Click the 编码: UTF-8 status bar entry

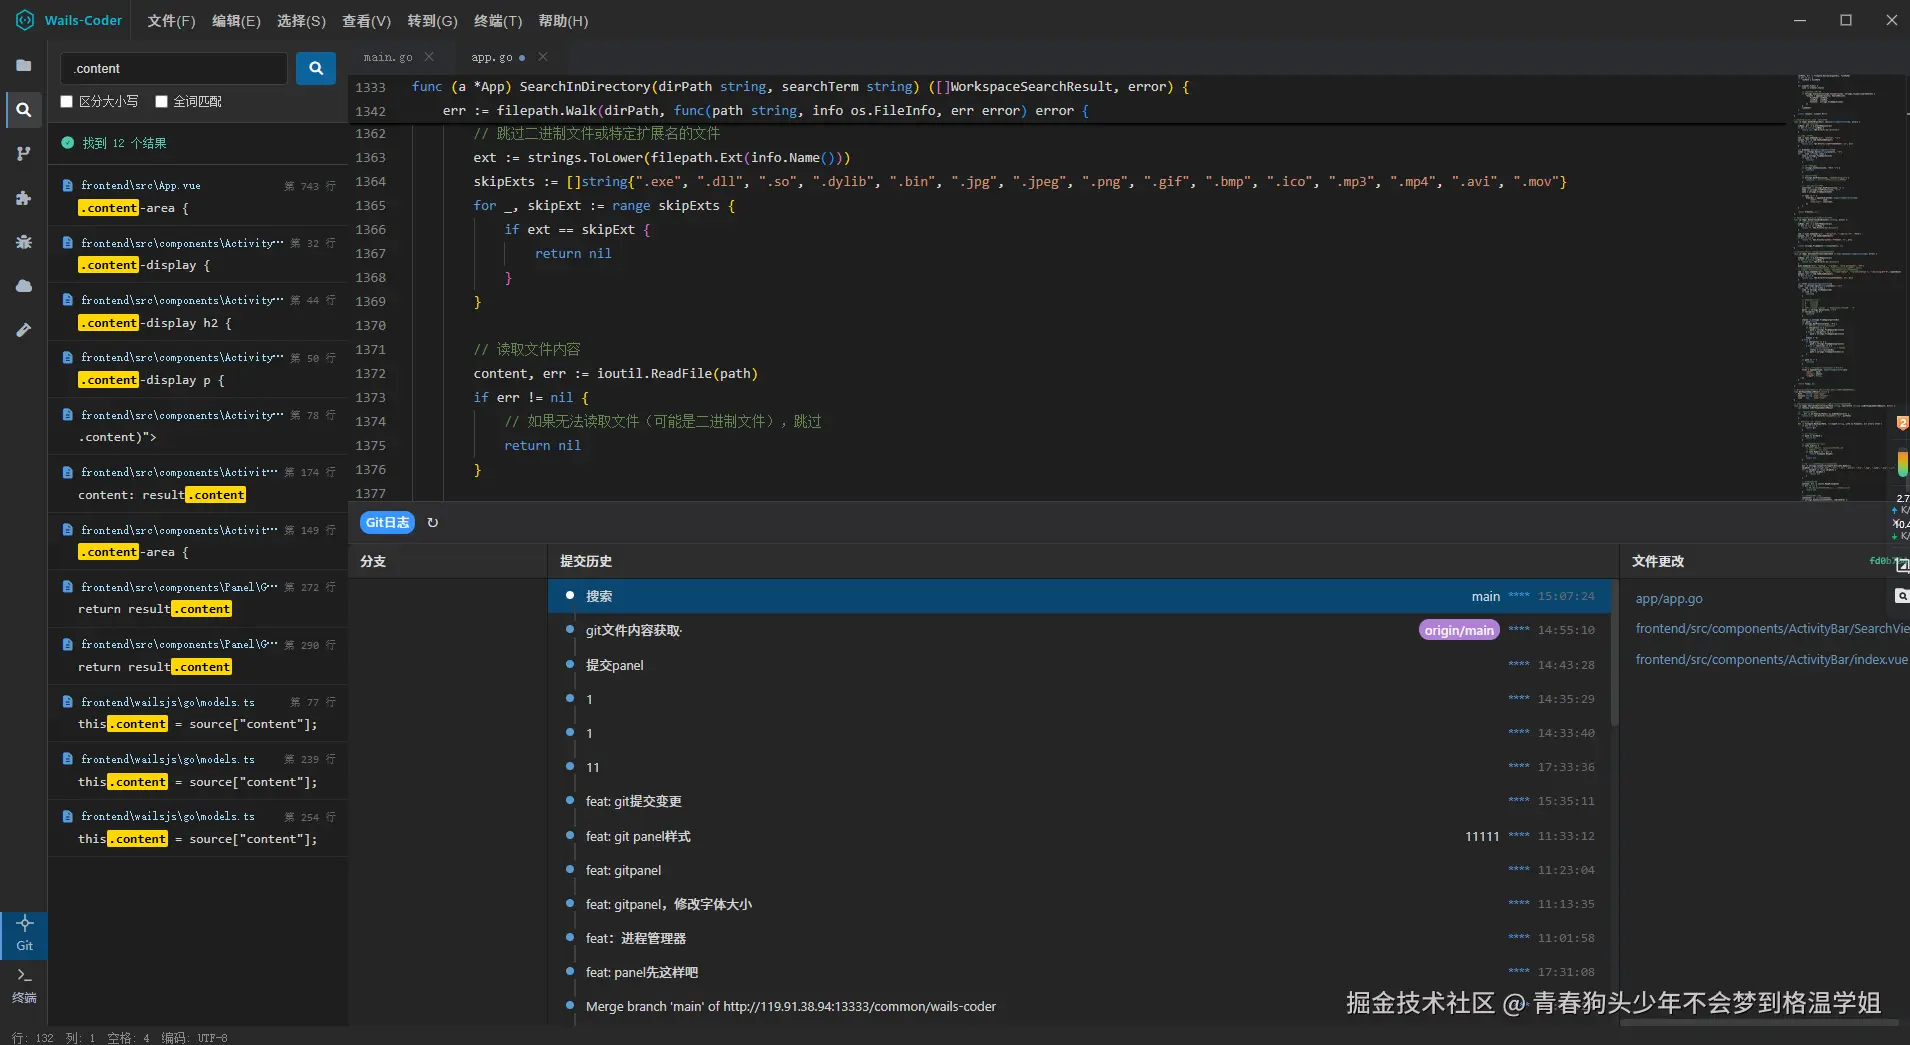195,1038
